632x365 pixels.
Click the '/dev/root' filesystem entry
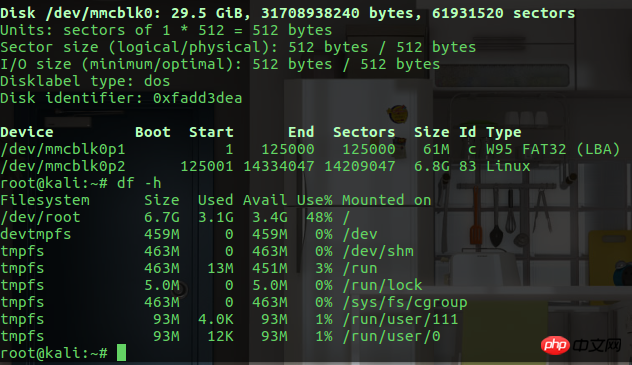click(x=40, y=218)
